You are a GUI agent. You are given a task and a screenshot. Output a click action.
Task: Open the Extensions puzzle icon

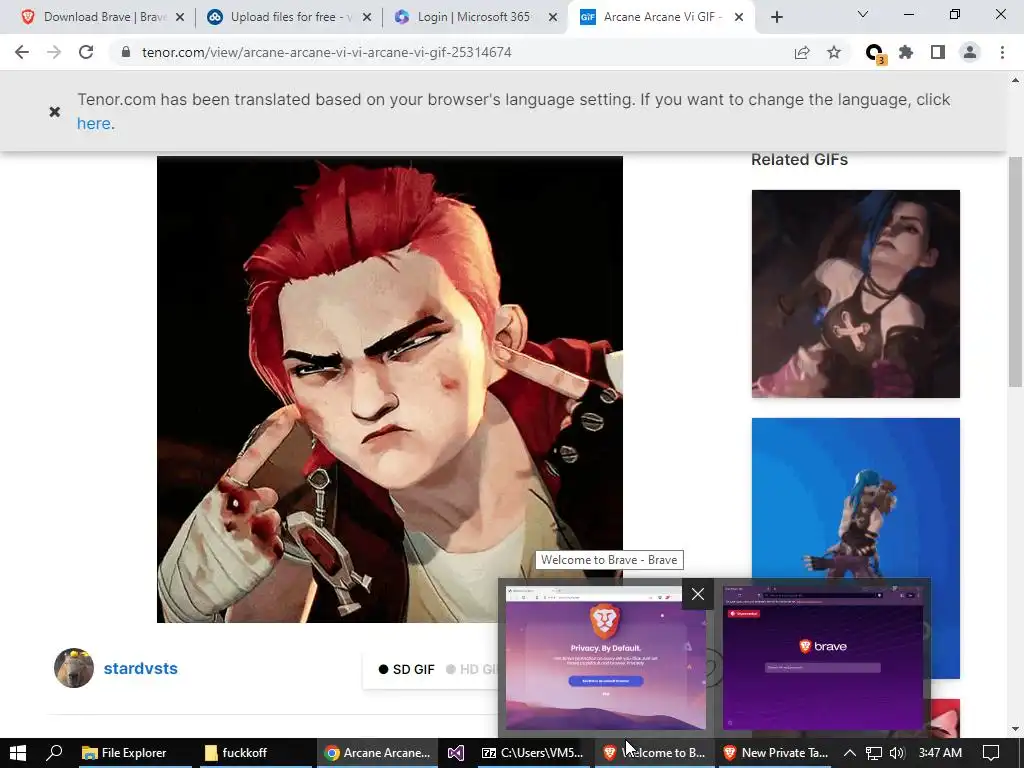[x=906, y=52]
